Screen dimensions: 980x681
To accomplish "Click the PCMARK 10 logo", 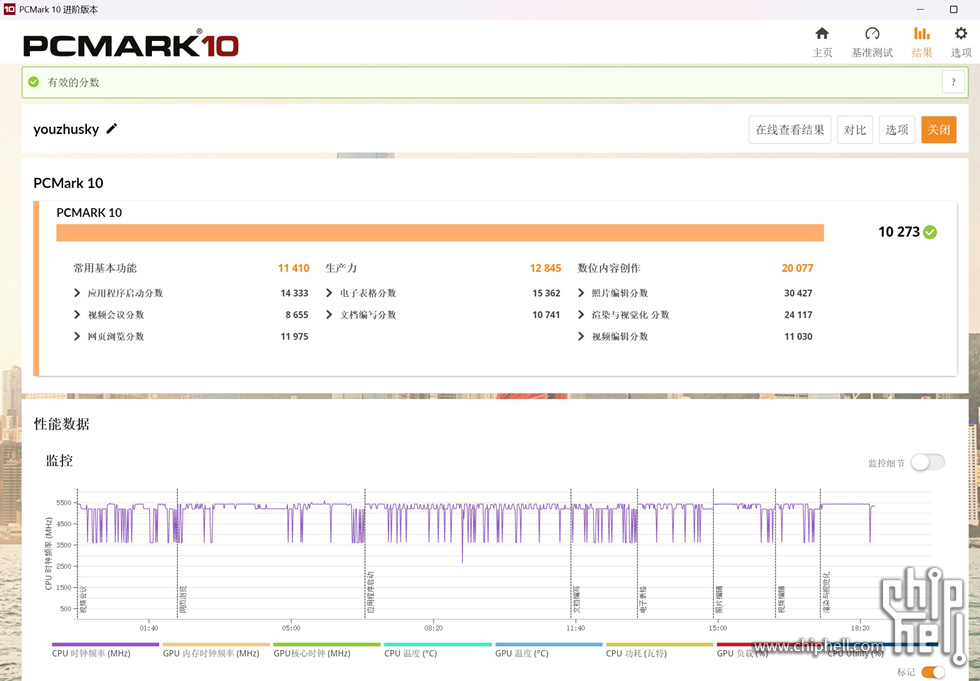I will tap(131, 44).
